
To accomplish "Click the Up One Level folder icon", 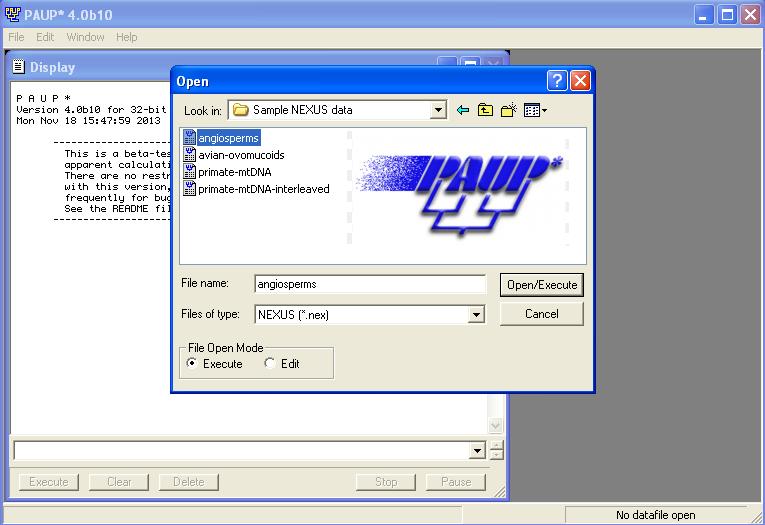I will point(486,110).
